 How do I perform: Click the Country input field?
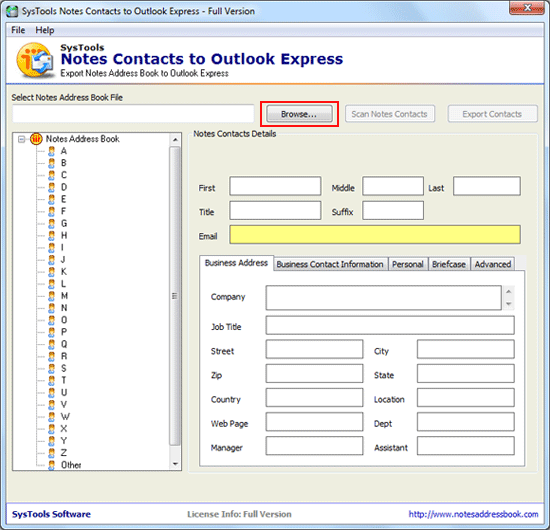(x=314, y=398)
